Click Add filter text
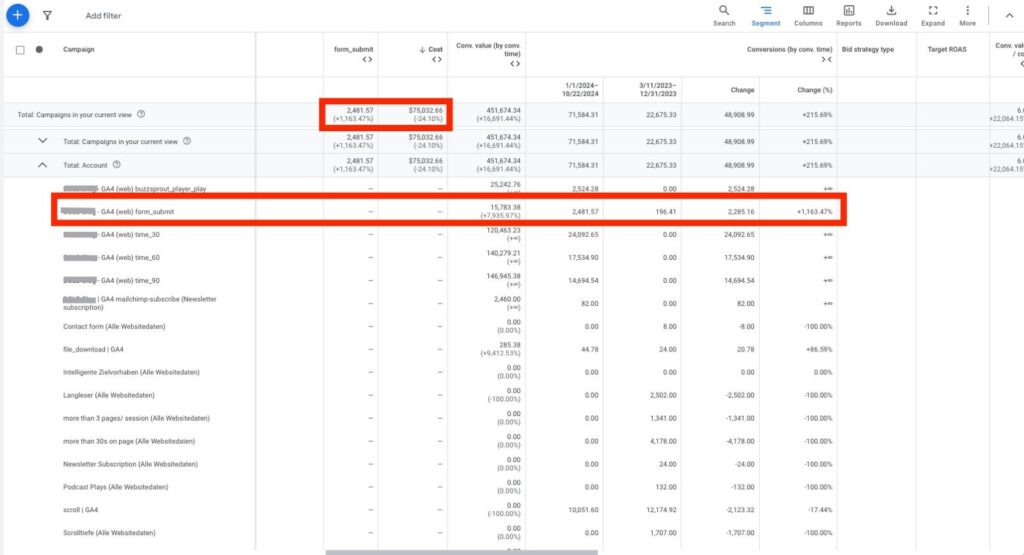The height and width of the screenshot is (555, 1024). pyautogui.click(x=103, y=16)
